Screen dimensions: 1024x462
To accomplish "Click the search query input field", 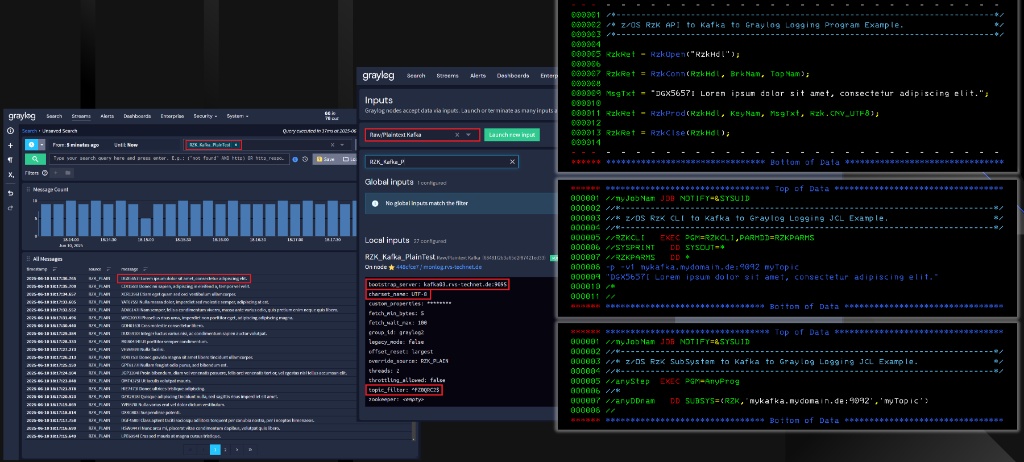I will pos(170,159).
